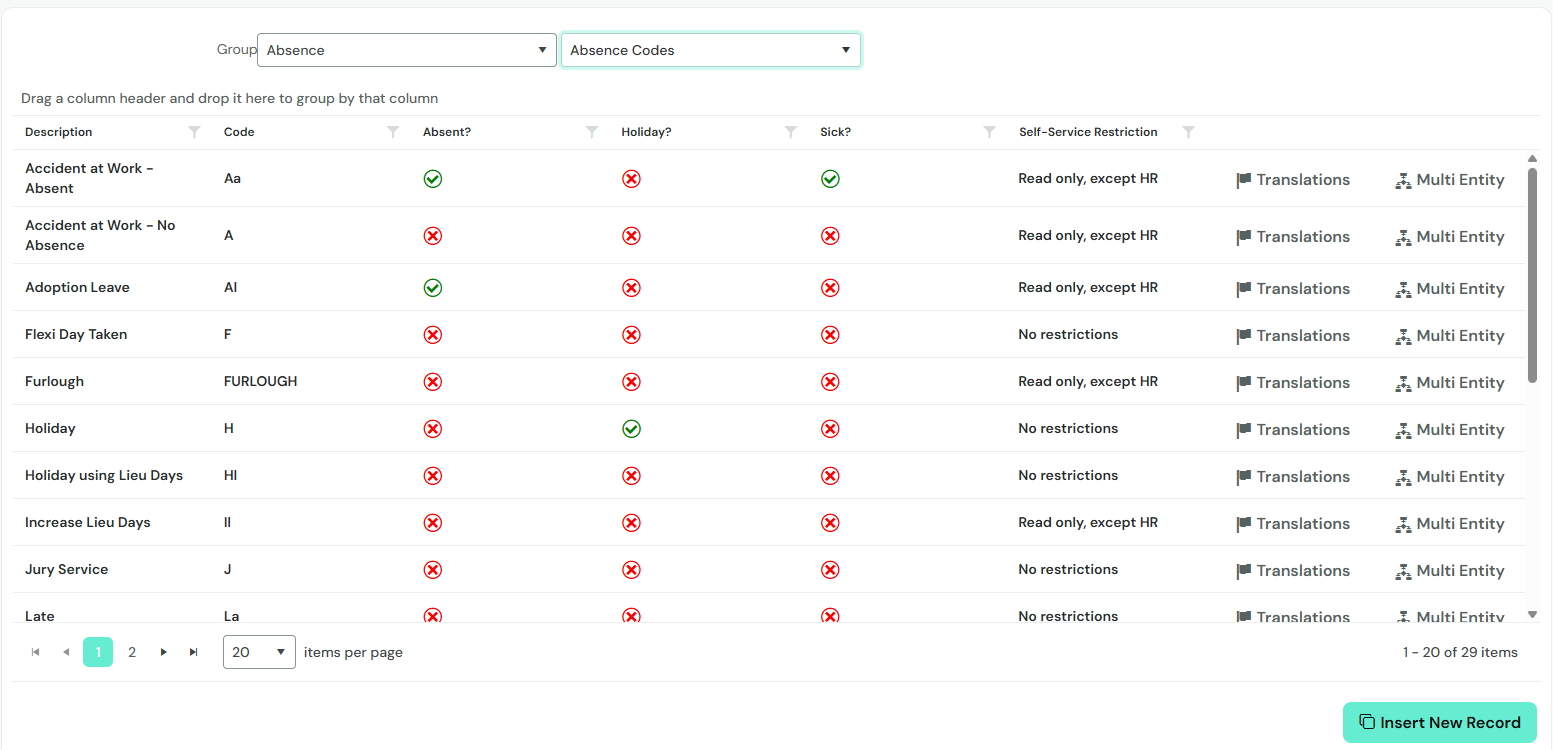Sort by the Holiday? column header
Viewport: 1553px width, 750px height.
tap(646, 132)
